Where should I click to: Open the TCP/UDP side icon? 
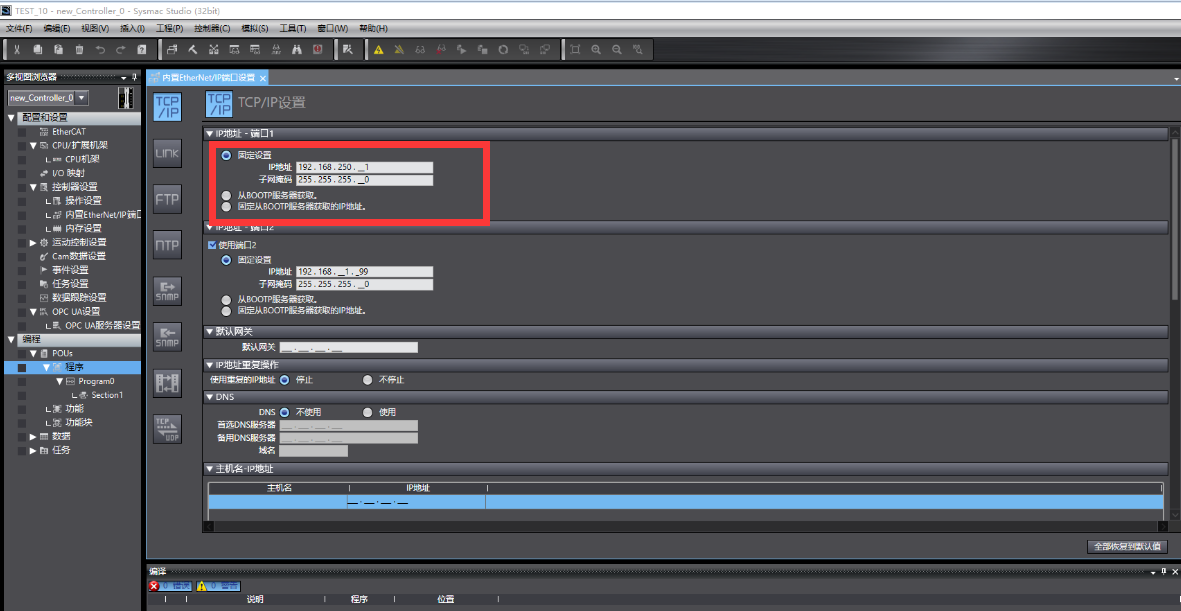[167, 429]
